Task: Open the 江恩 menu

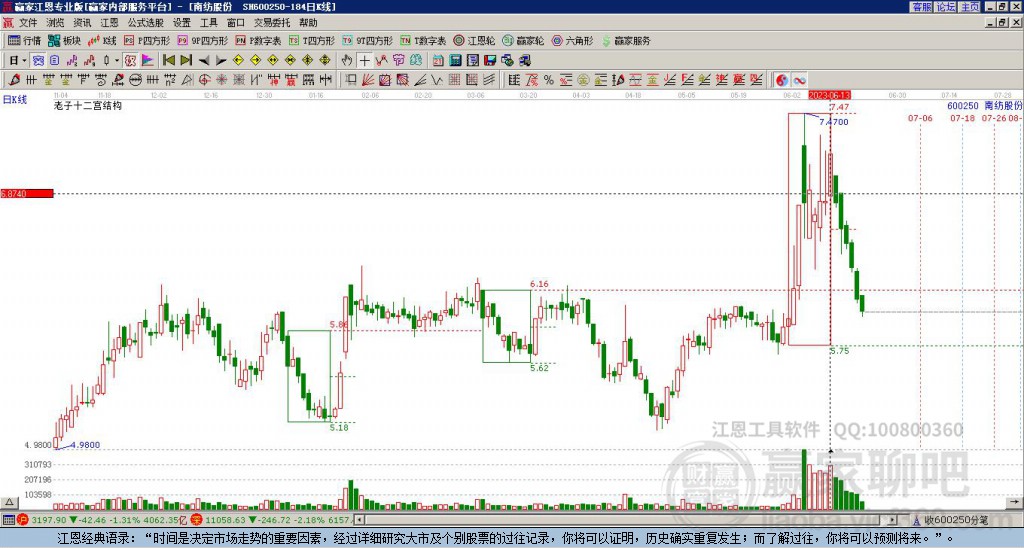Action: pyautogui.click(x=109, y=23)
